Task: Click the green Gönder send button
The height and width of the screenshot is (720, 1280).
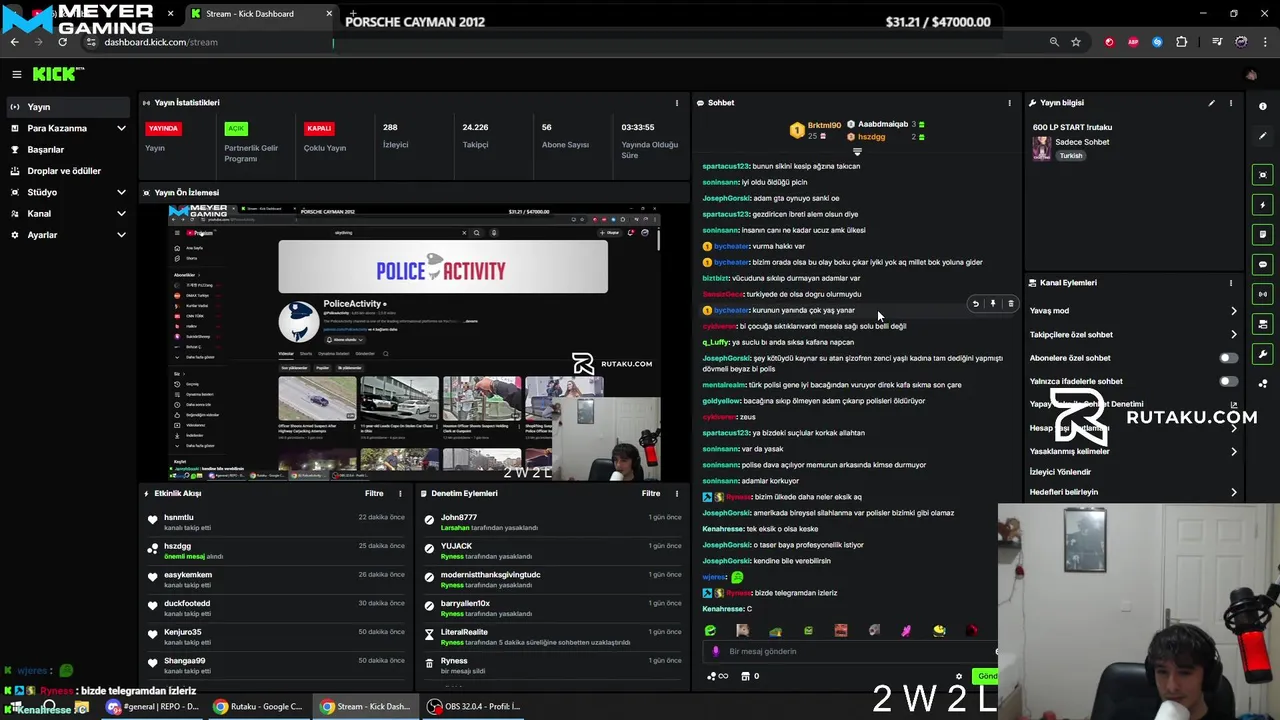Action: point(986,676)
